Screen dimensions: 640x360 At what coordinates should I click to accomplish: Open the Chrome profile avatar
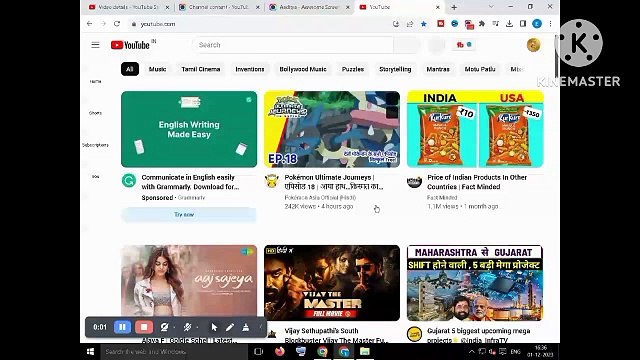[x=537, y=24]
